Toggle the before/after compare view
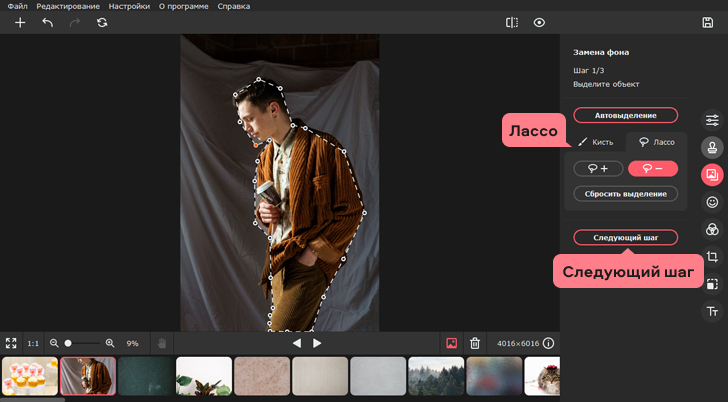The width and height of the screenshot is (728, 402). [512, 22]
